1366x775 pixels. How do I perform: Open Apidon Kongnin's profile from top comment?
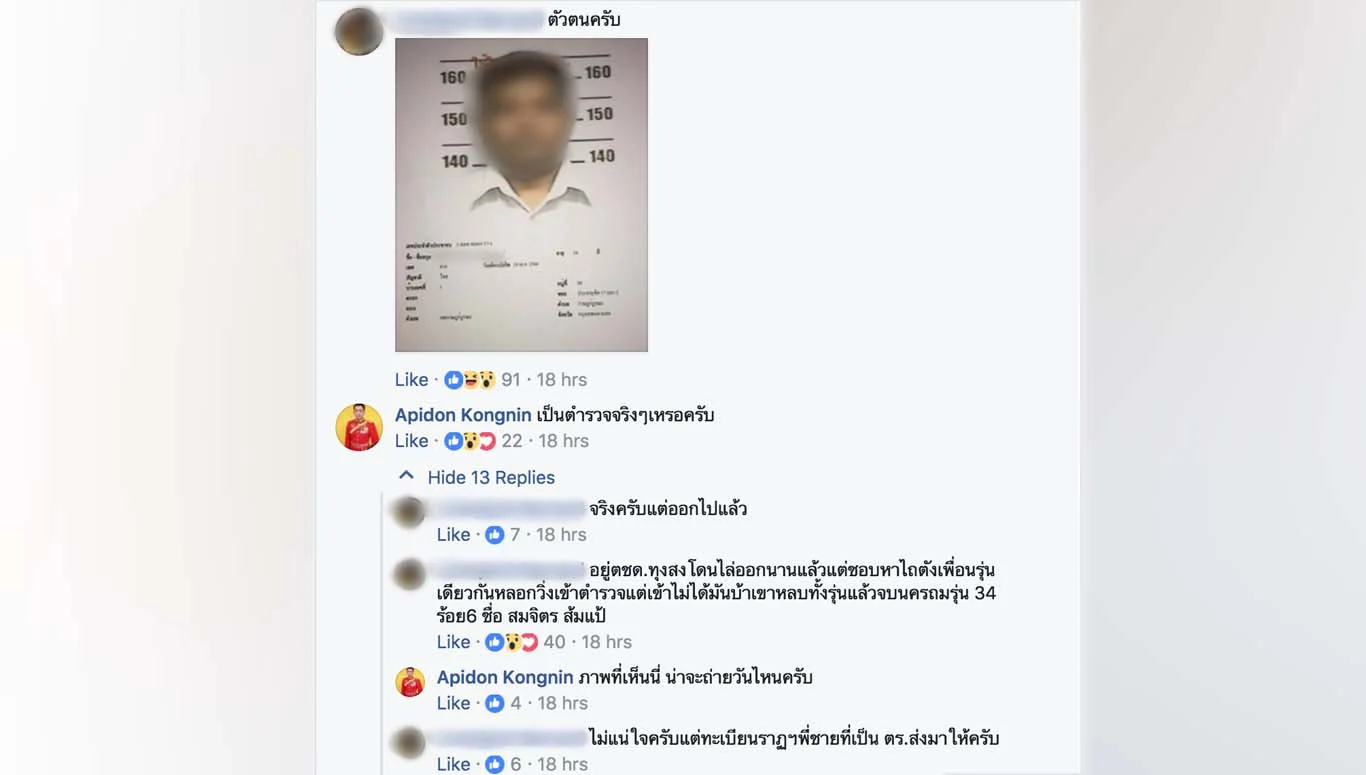[463, 415]
